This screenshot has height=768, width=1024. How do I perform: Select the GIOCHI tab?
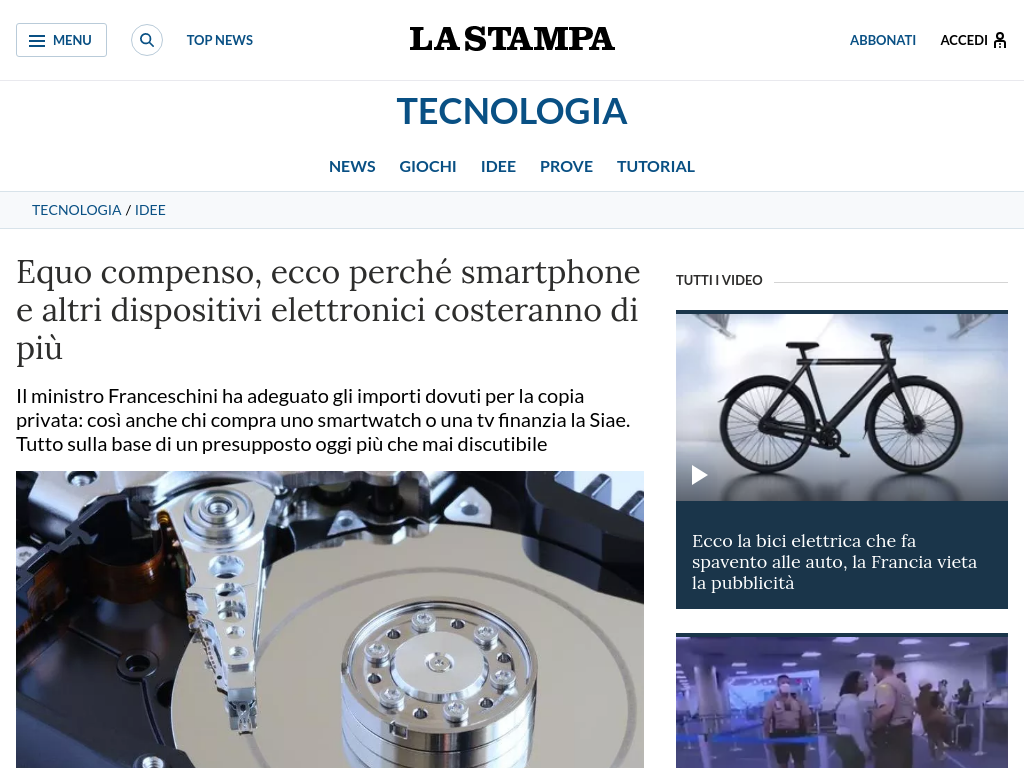tap(428, 167)
